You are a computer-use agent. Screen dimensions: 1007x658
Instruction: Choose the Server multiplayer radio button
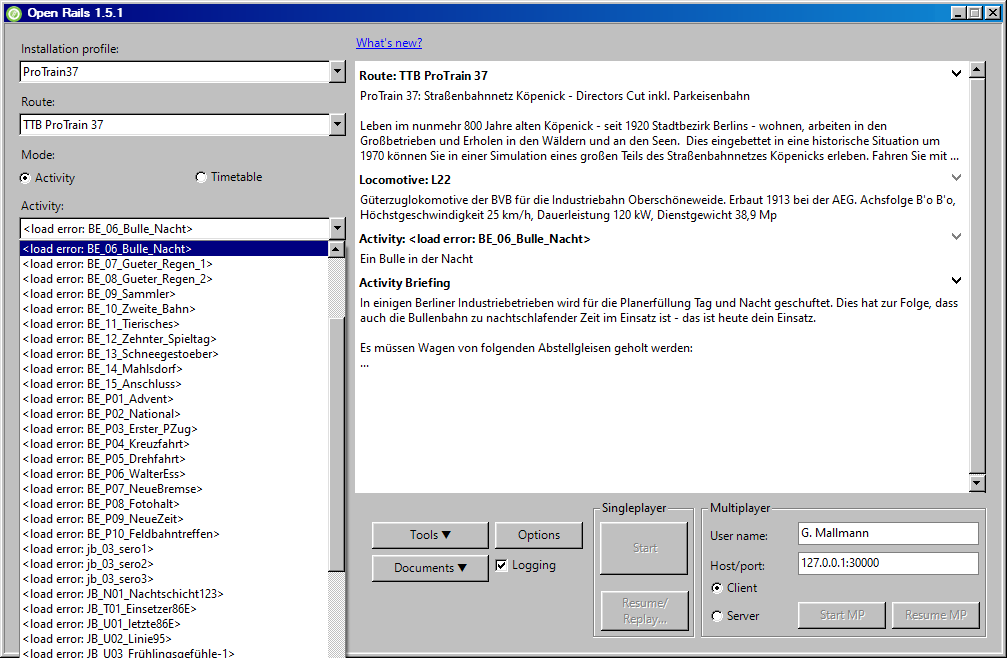(x=716, y=616)
